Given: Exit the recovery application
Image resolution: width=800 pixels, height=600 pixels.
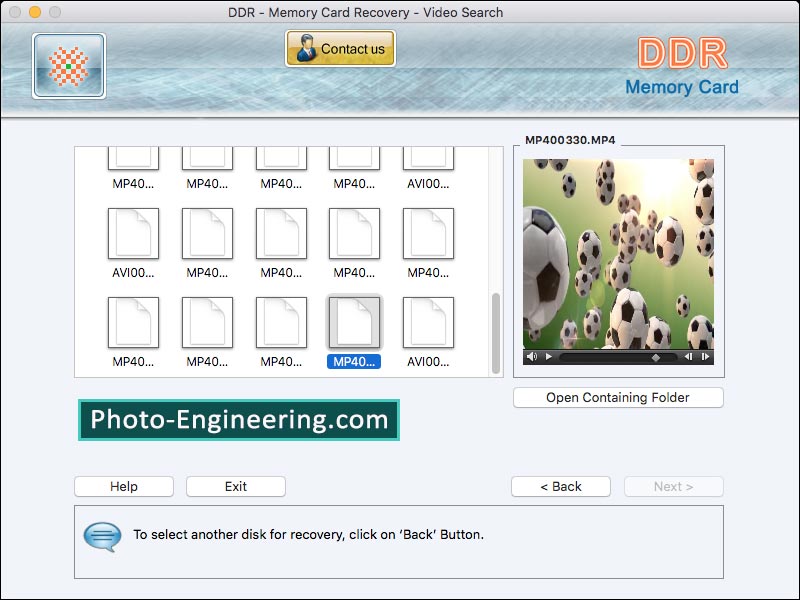Looking at the screenshot, I should click(235, 486).
